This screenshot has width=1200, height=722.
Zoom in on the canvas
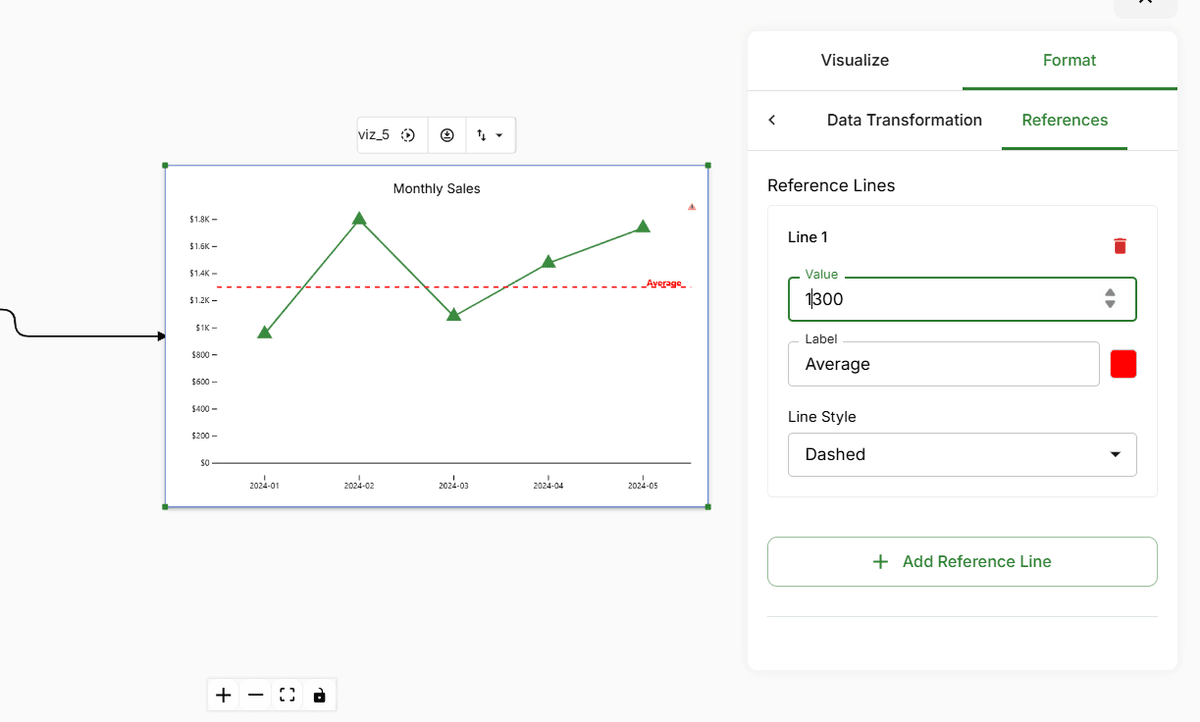coord(222,694)
